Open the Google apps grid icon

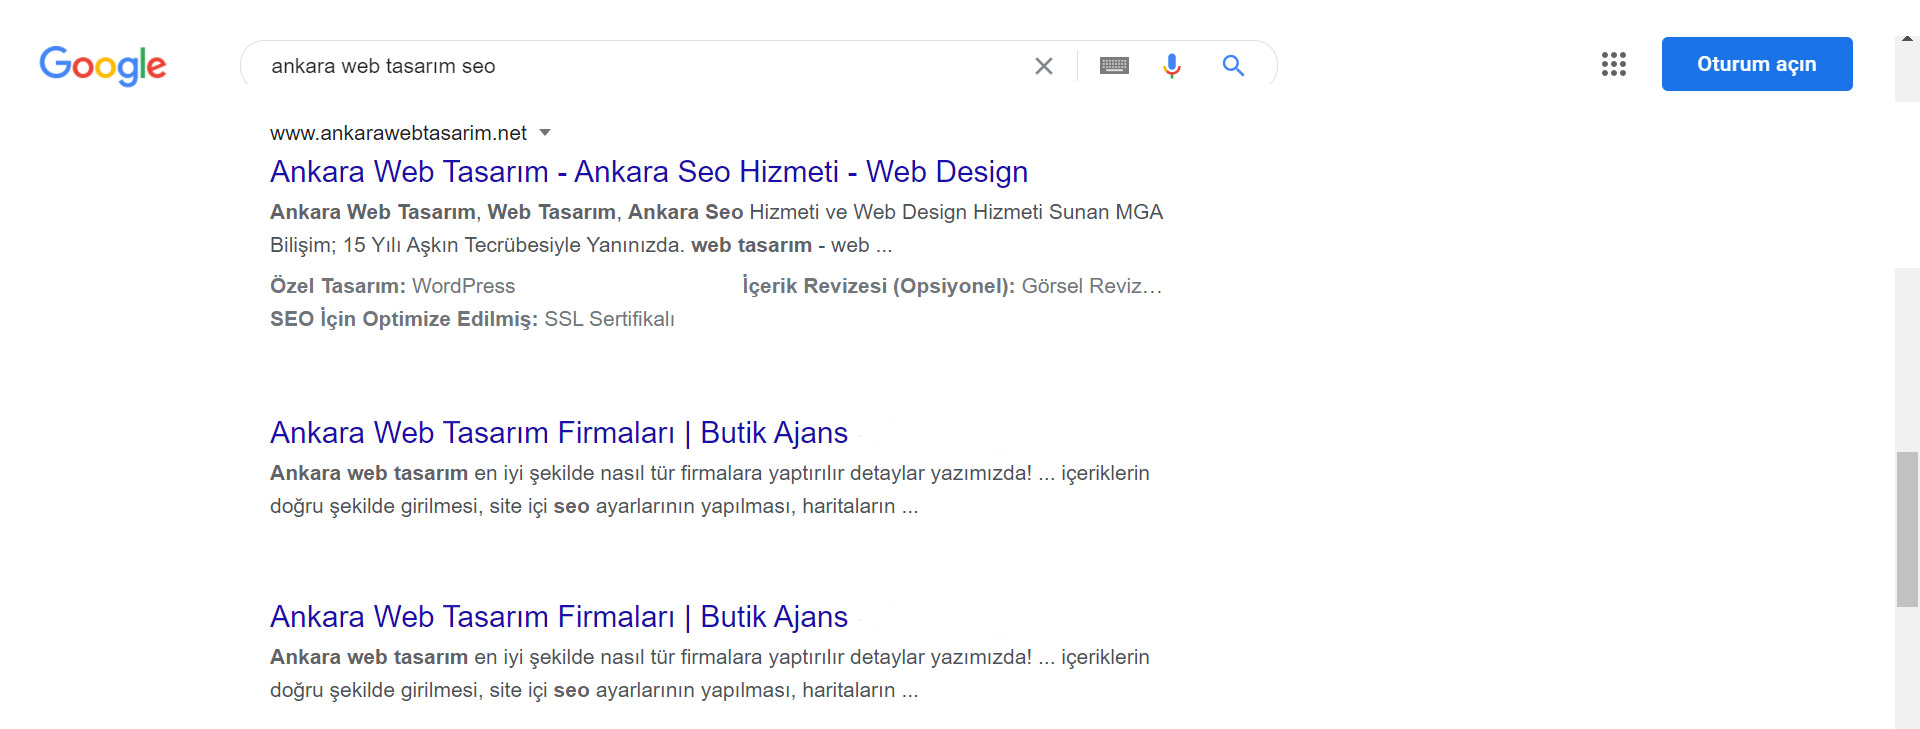pos(1613,64)
